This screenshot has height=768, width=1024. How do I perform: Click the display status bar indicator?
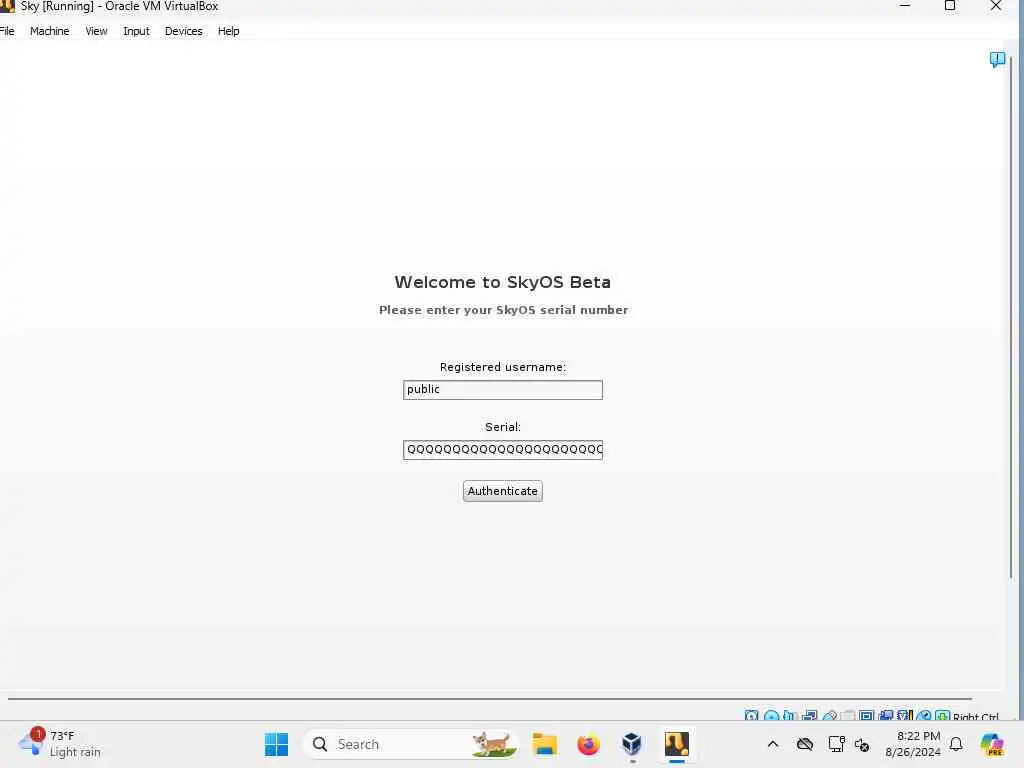867,716
